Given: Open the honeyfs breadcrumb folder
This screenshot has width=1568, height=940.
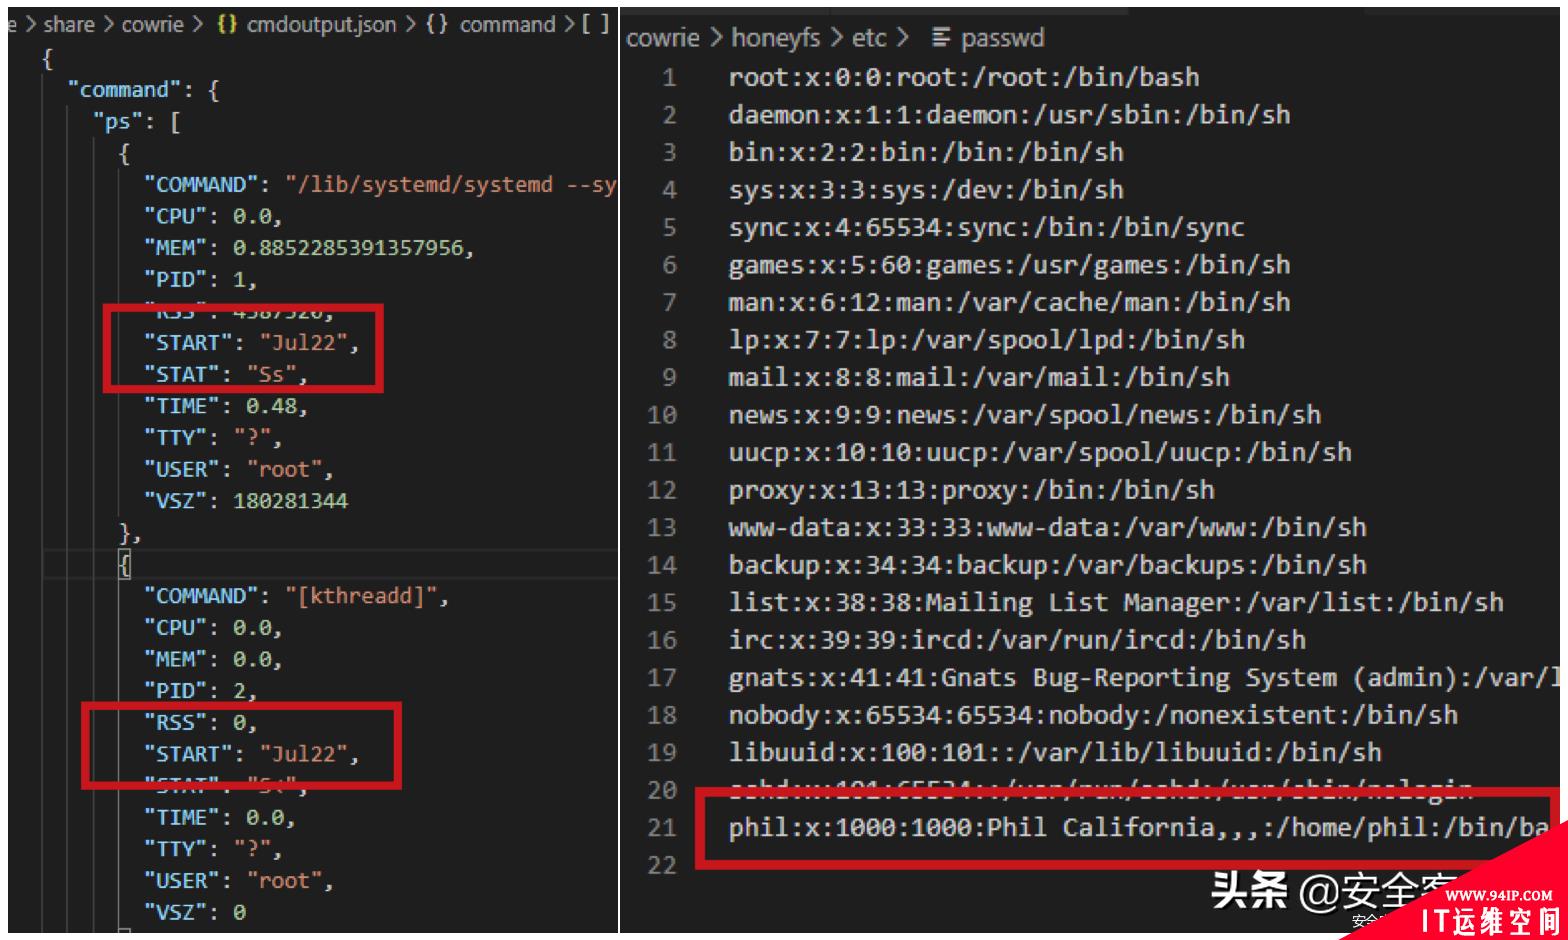Looking at the screenshot, I should click(776, 38).
